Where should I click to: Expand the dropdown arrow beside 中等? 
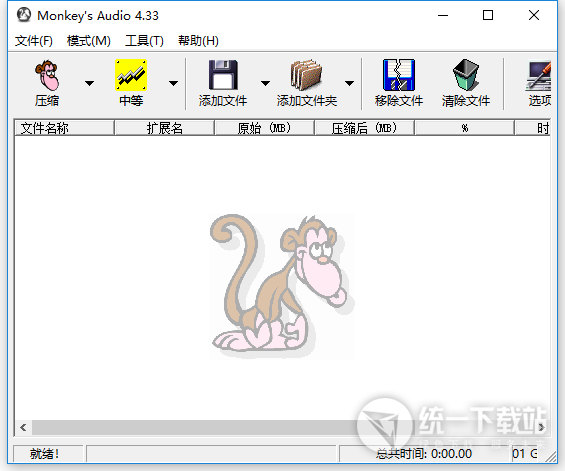click(173, 83)
